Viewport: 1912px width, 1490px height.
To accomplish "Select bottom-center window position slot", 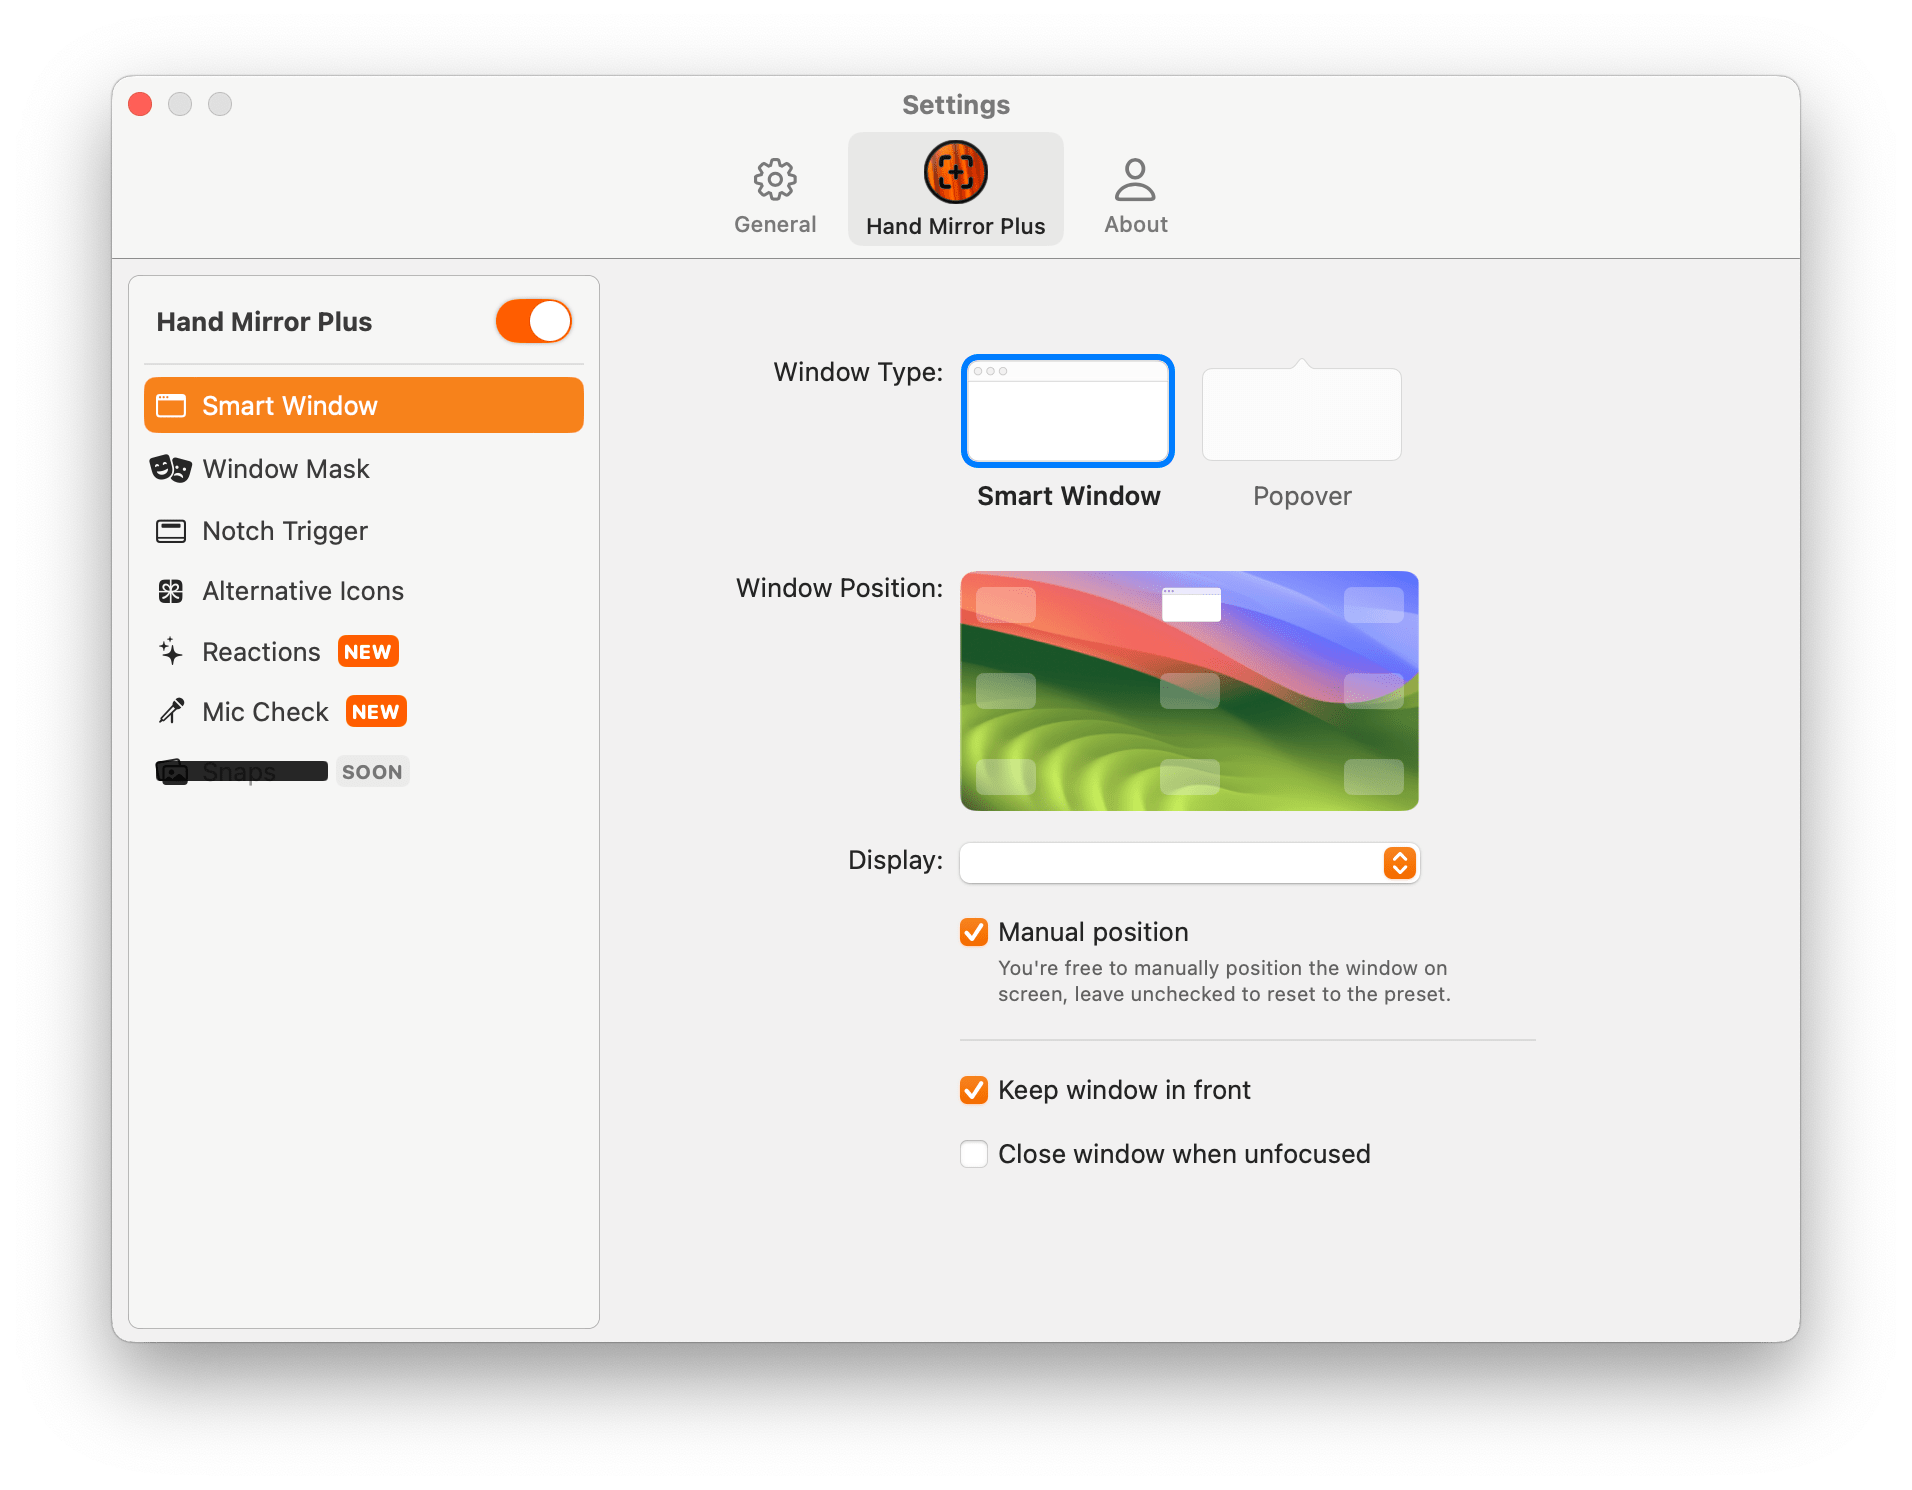I will (1190, 777).
